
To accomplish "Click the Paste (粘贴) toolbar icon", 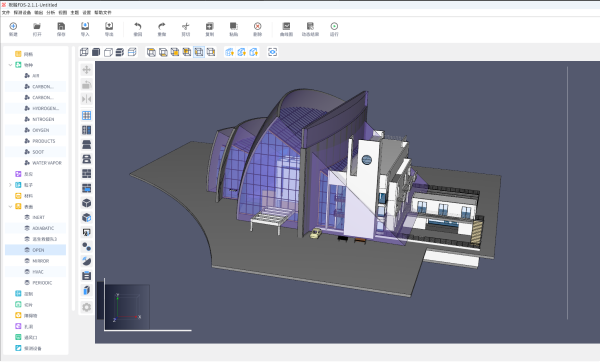I will pos(233,26).
